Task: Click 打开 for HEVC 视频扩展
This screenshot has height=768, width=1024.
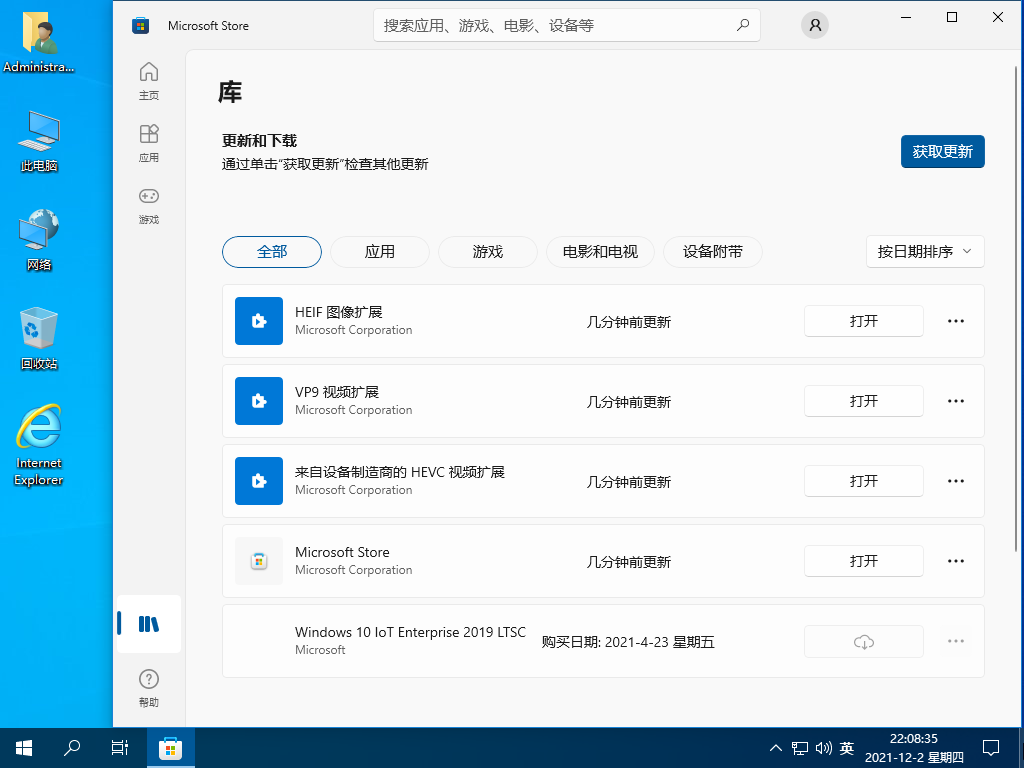Action: tap(864, 481)
